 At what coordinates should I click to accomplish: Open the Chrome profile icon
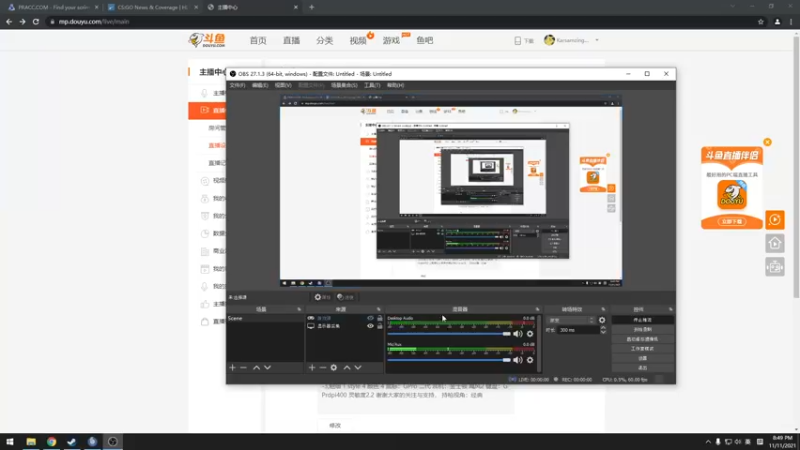click(777, 21)
